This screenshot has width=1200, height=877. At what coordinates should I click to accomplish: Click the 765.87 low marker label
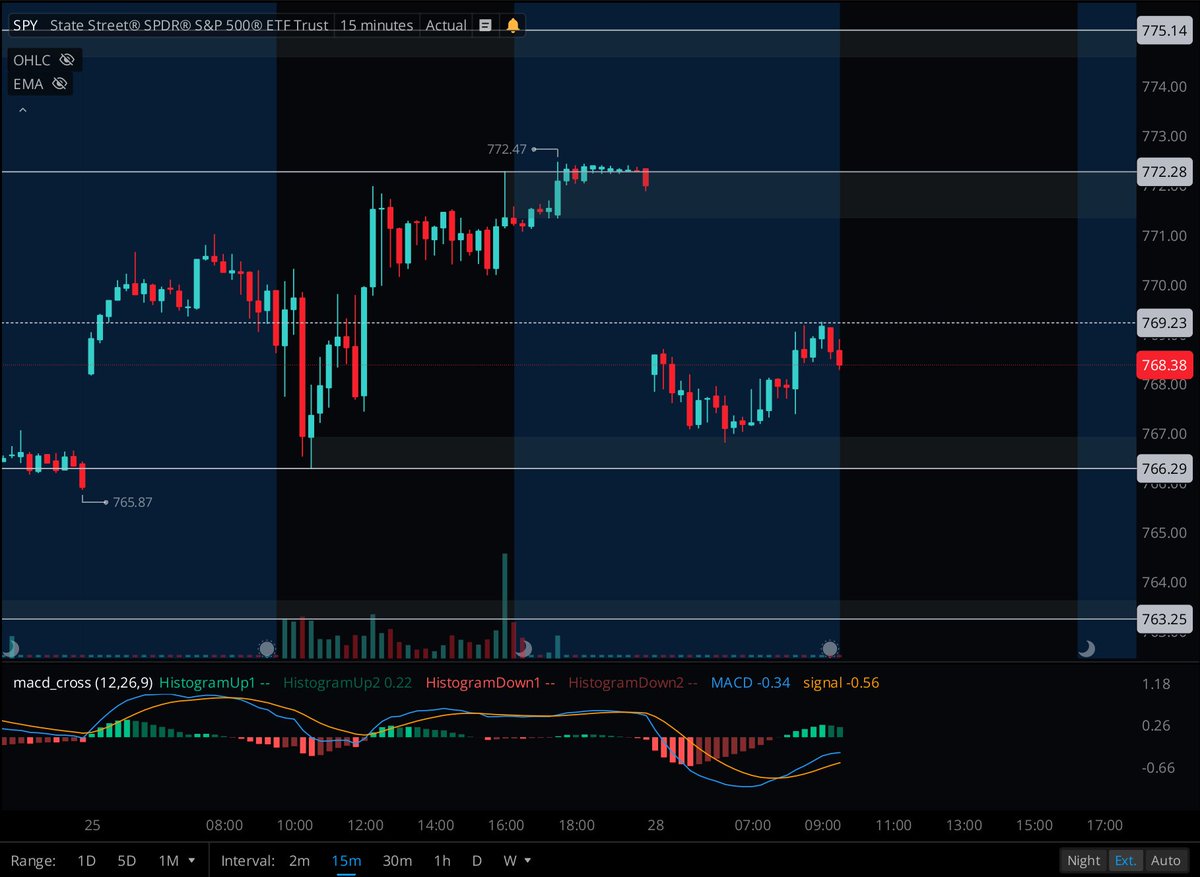[133, 502]
